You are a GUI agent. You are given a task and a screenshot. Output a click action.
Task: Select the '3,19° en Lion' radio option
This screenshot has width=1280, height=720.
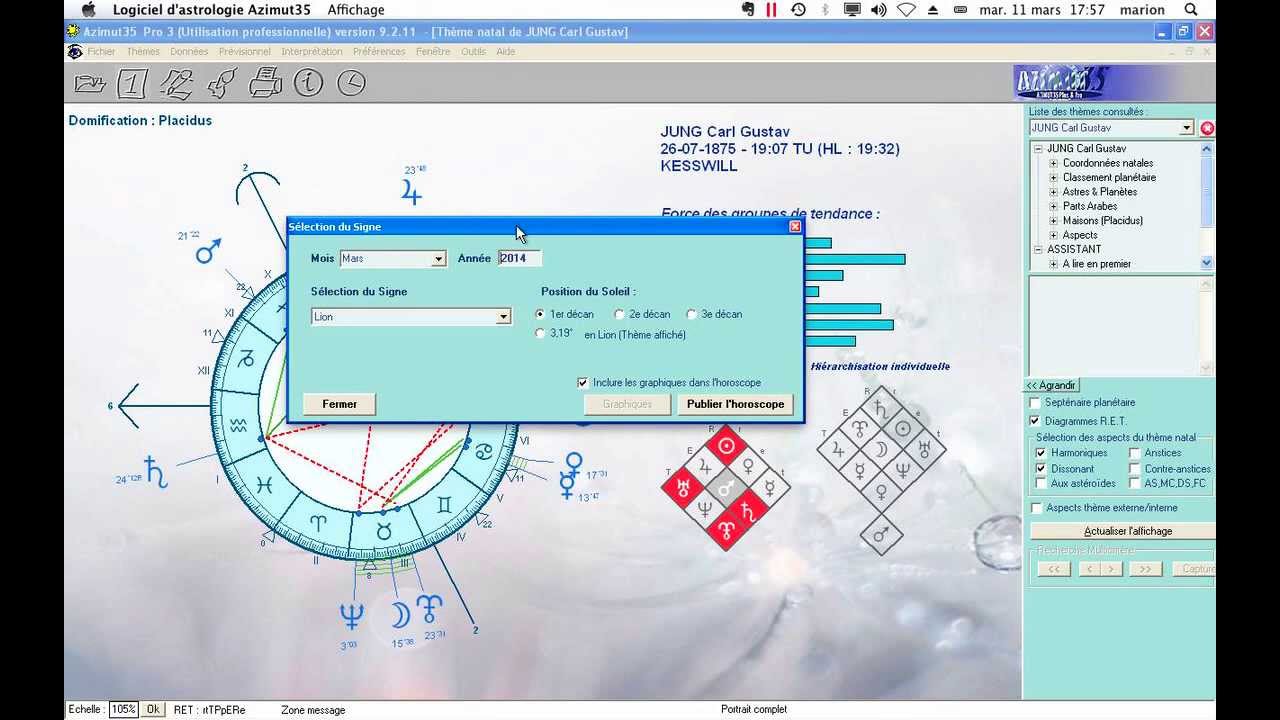pos(541,334)
